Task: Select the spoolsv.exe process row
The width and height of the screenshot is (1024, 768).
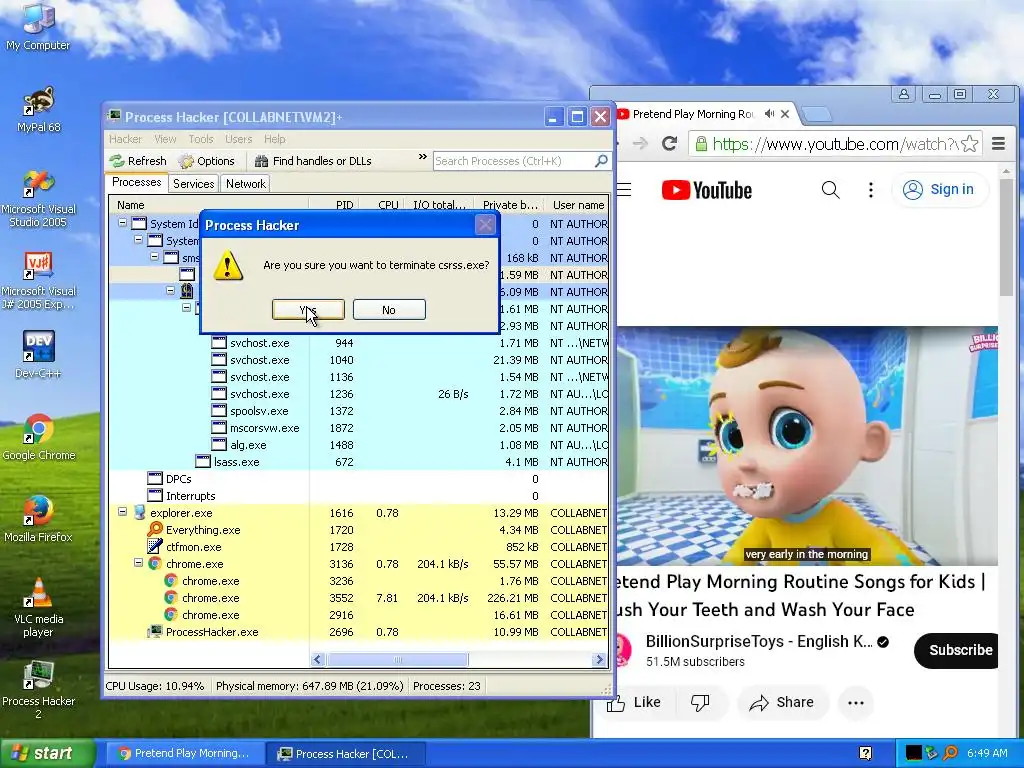Action: coord(358,411)
